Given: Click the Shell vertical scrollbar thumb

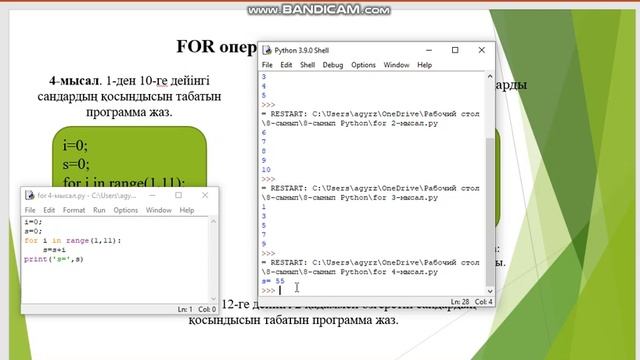Looking at the screenshot, I should (490, 212).
